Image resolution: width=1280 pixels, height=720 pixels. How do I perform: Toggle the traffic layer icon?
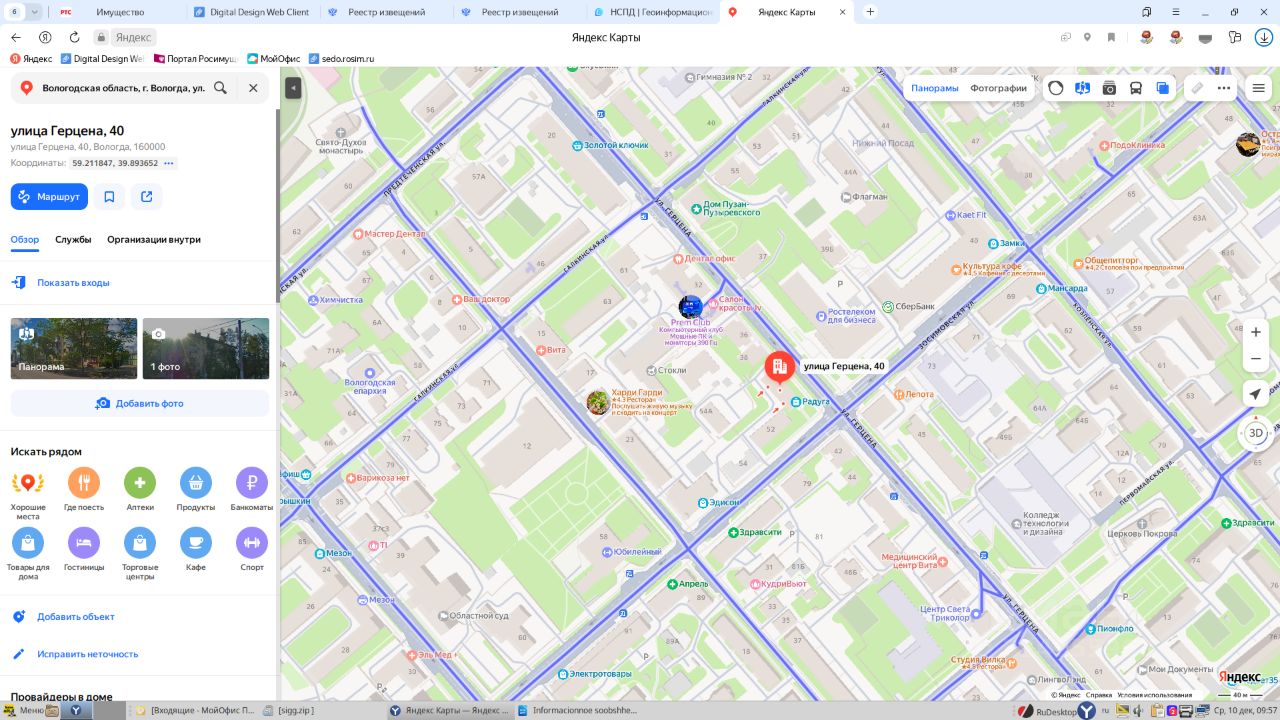coord(1056,88)
